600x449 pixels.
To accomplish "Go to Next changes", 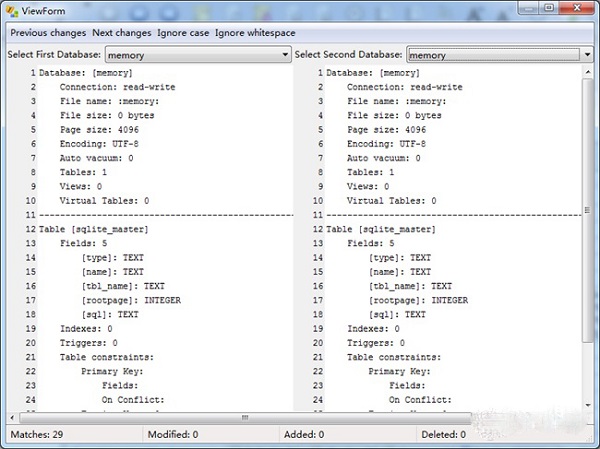I will (x=121, y=33).
